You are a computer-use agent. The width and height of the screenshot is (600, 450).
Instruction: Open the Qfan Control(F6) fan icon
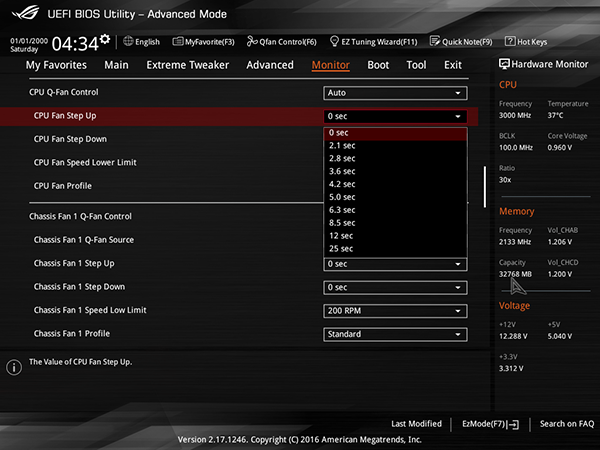point(252,41)
